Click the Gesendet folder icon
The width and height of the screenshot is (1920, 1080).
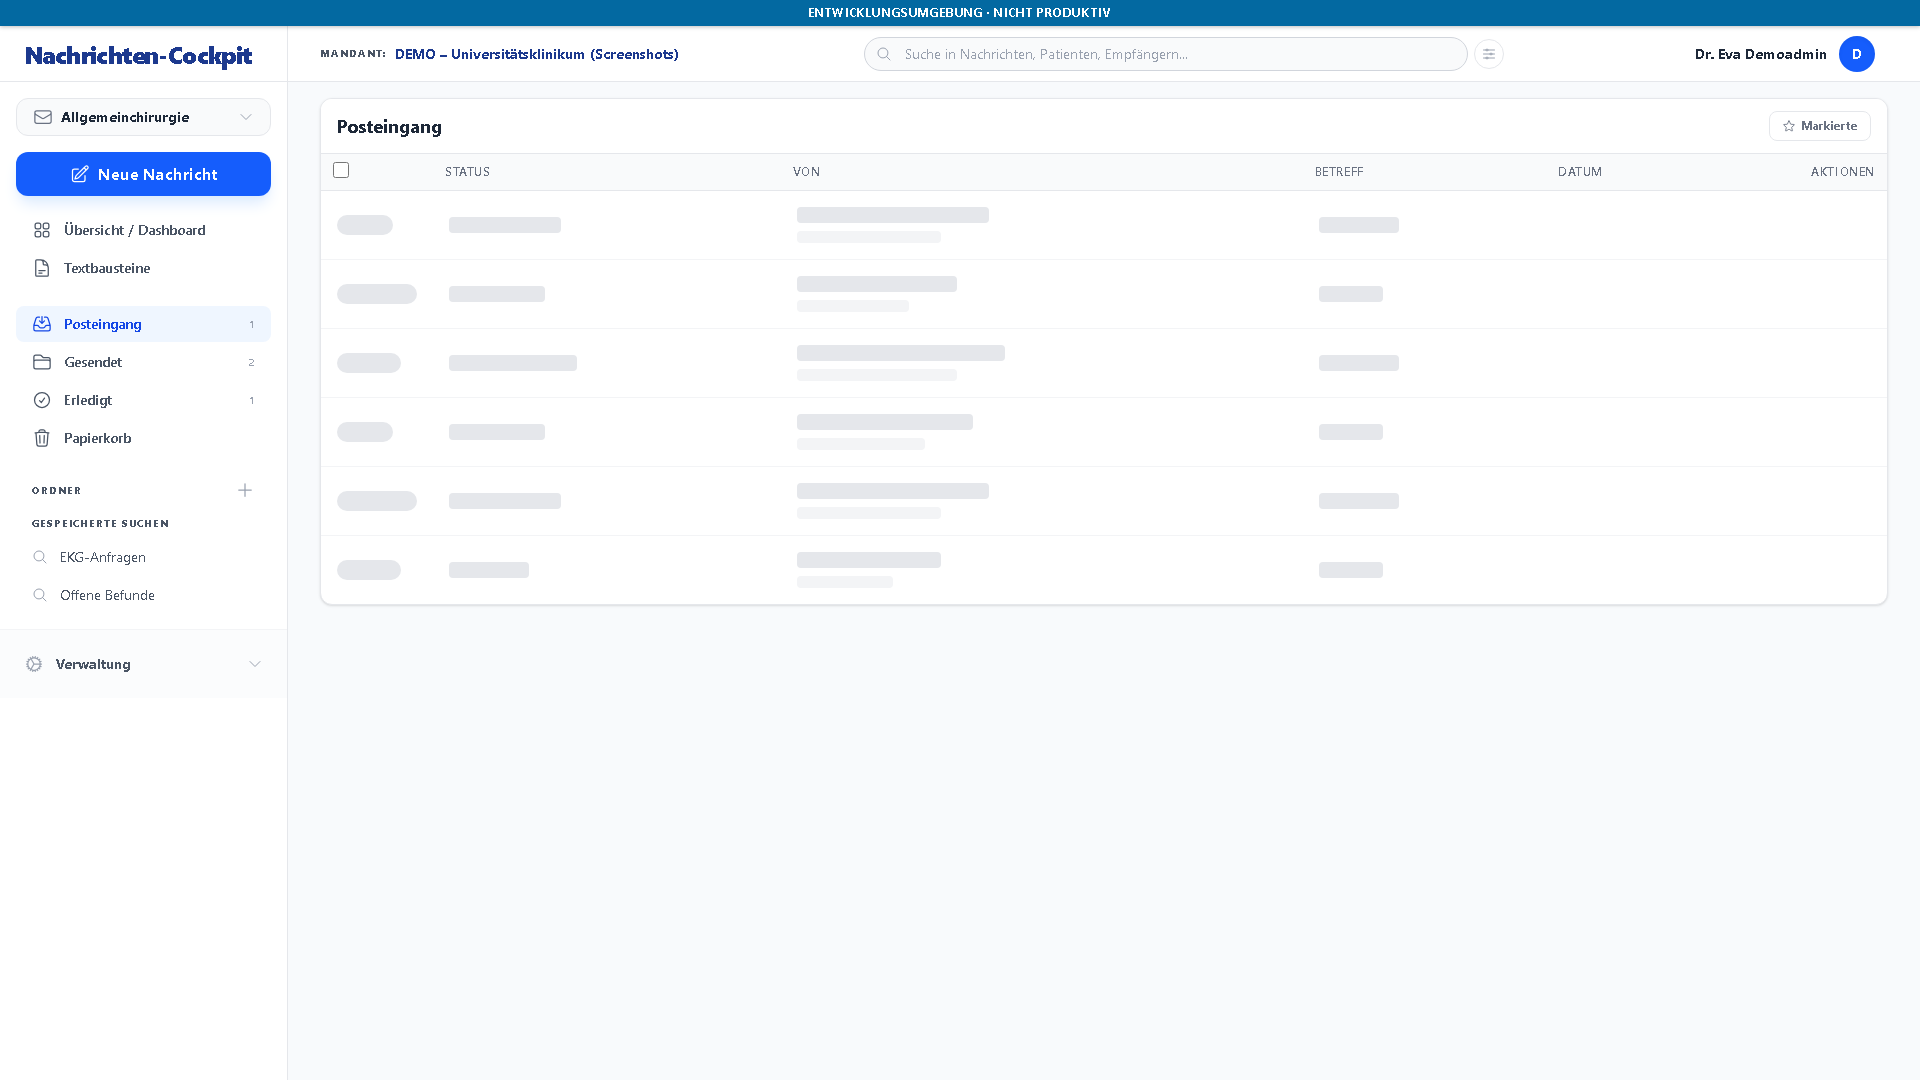pyautogui.click(x=42, y=362)
